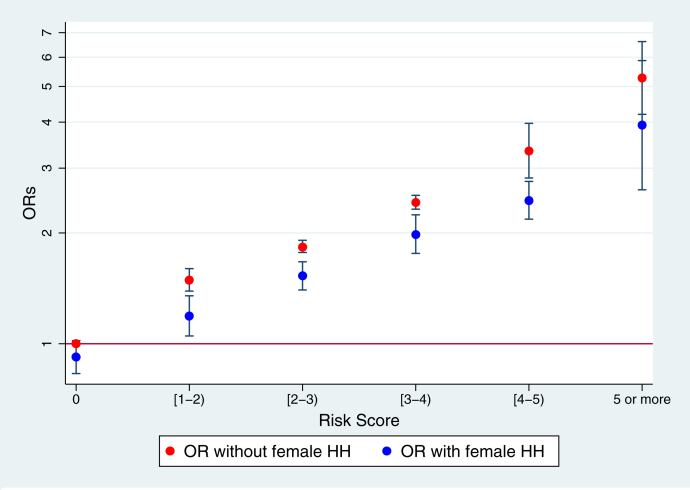690x490 pixels.
Task: Click the blue data point at risk score [1–2)
Action: coord(189,316)
